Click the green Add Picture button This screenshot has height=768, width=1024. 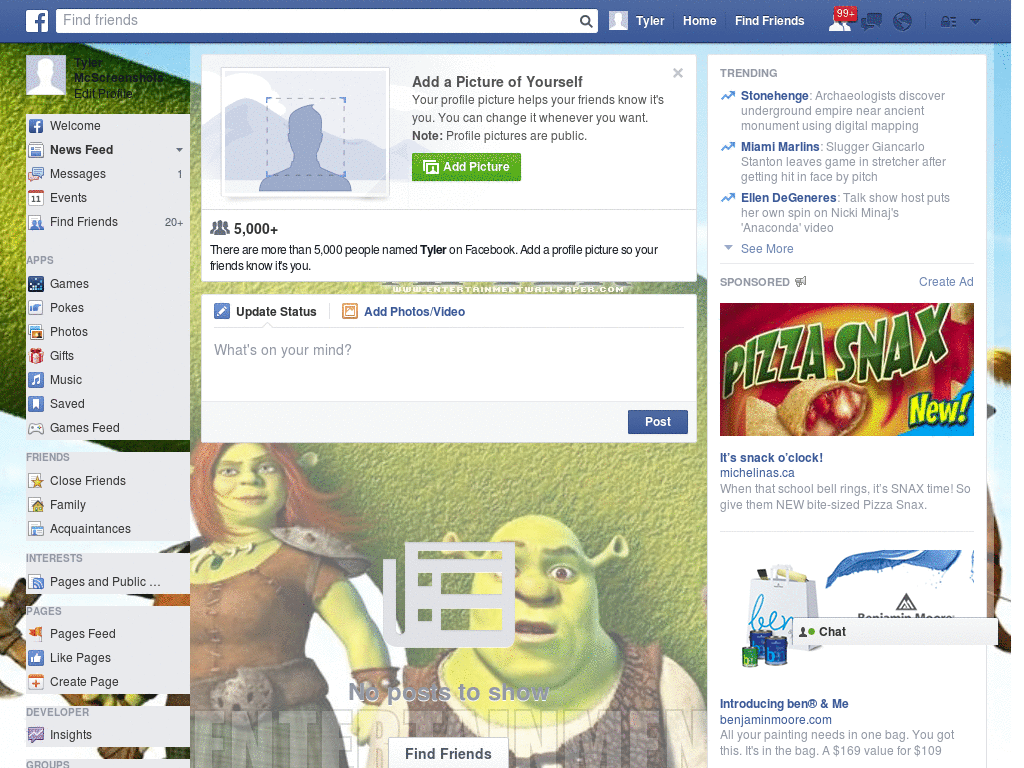point(466,167)
